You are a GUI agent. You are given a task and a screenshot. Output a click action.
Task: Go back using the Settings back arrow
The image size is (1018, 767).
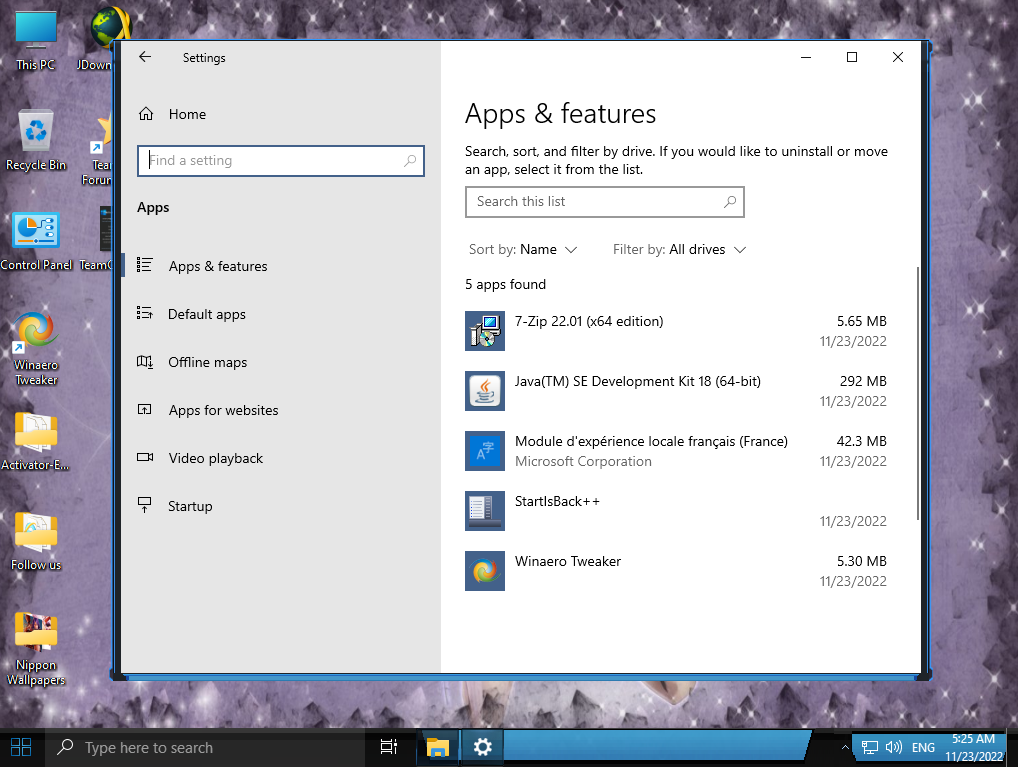click(145, 58)
